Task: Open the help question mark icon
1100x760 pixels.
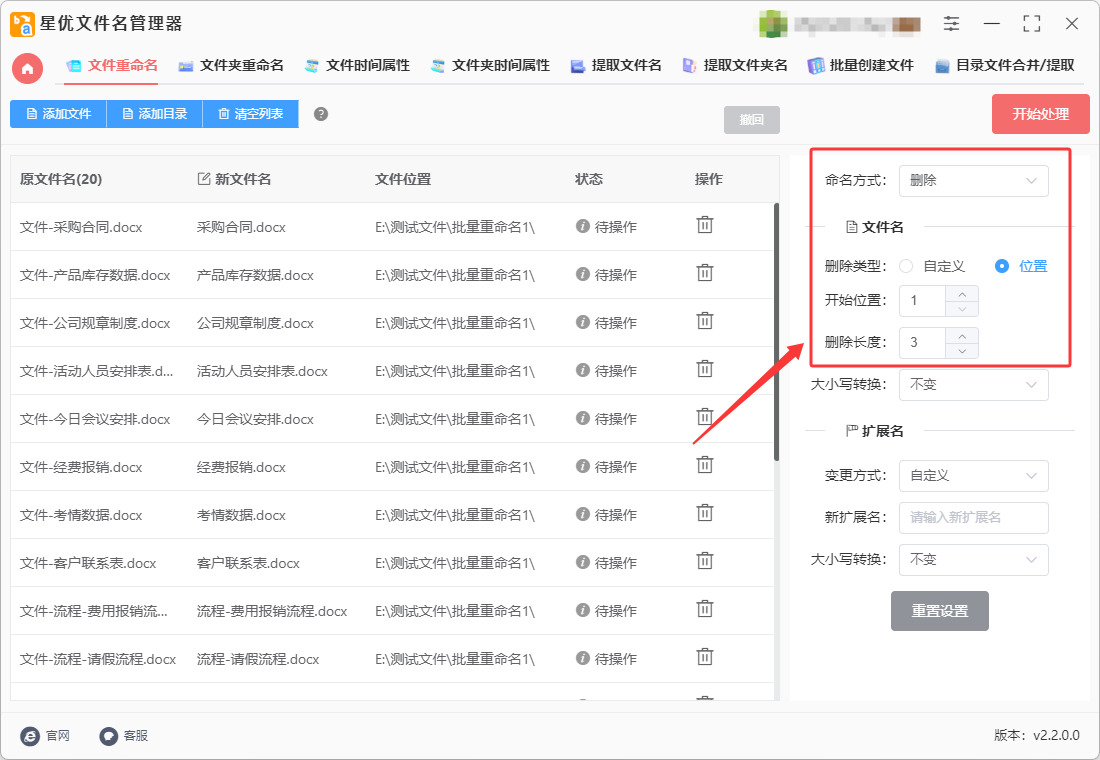Action: [x=321, y=114]
